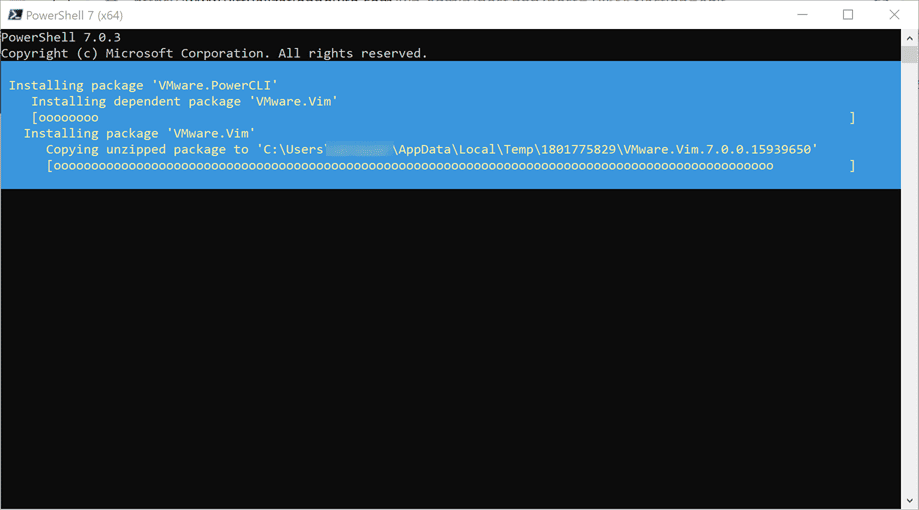Click the 'PowerShell 7.0.3' version line
Screen dimensions: 919x510
(61, 37)
